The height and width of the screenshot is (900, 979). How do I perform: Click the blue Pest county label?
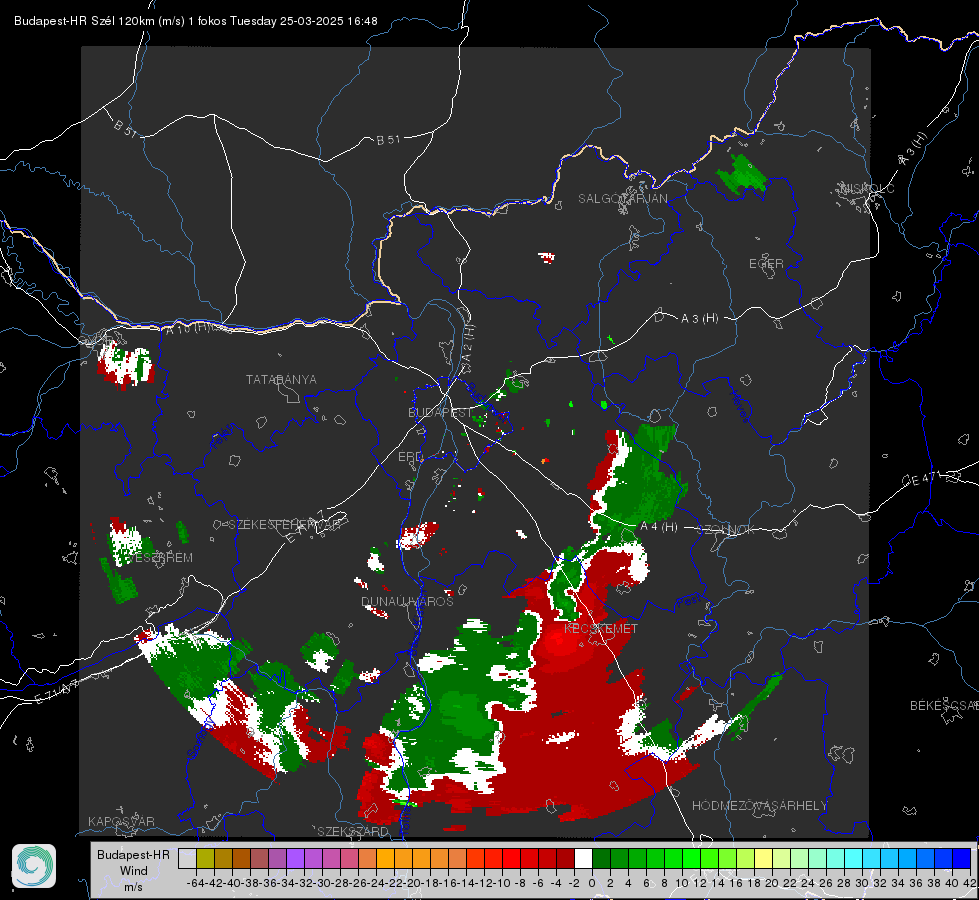[x=689, y=603]
